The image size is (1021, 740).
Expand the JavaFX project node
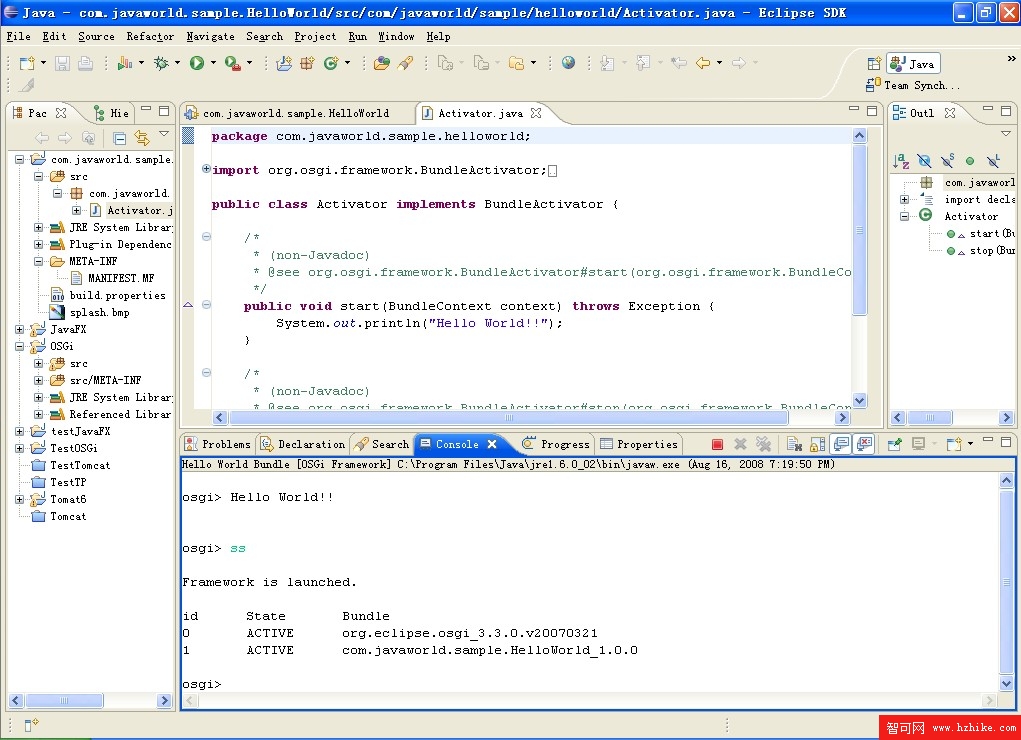[x=20, y=330]
